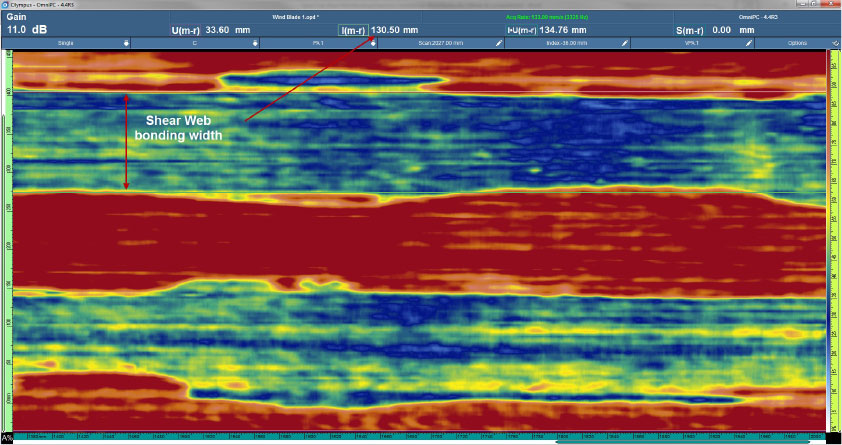Open the Single layout dropdown arrow
Image resolution: width=842 pixels, height=445 pixels.
click(126, 44)
